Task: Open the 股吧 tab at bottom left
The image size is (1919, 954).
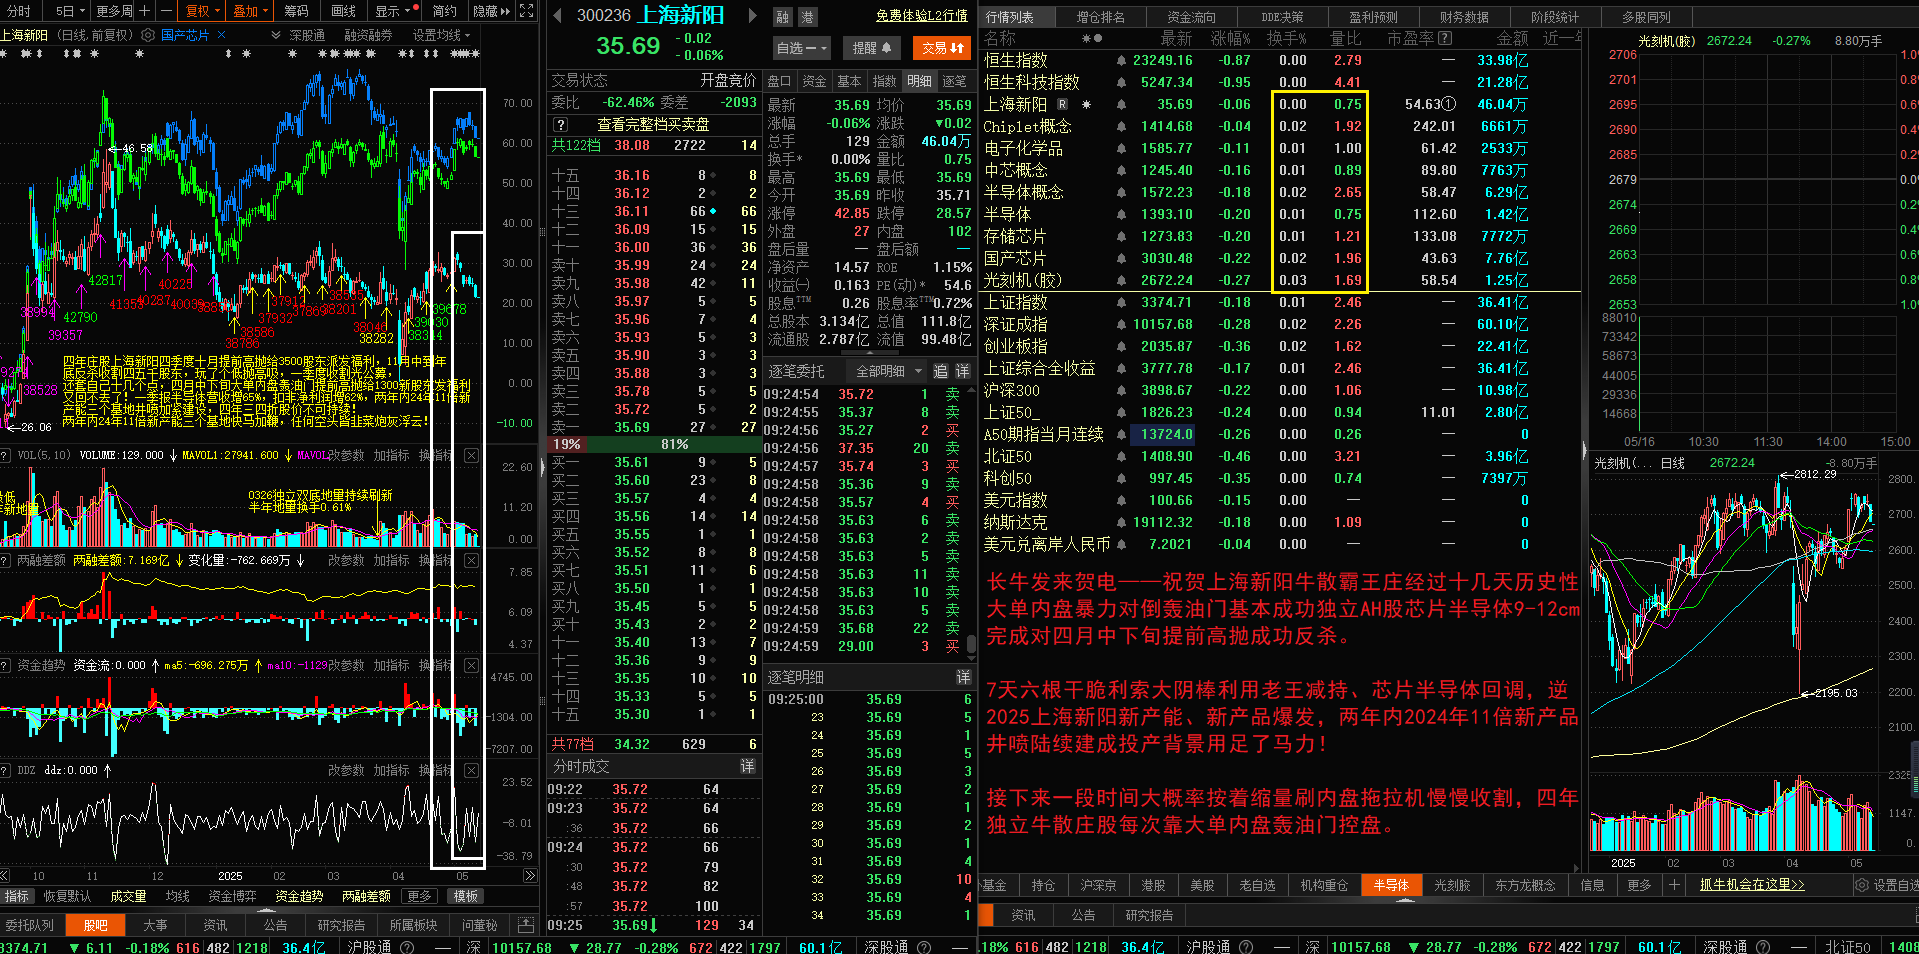Action: click(95, 925)
